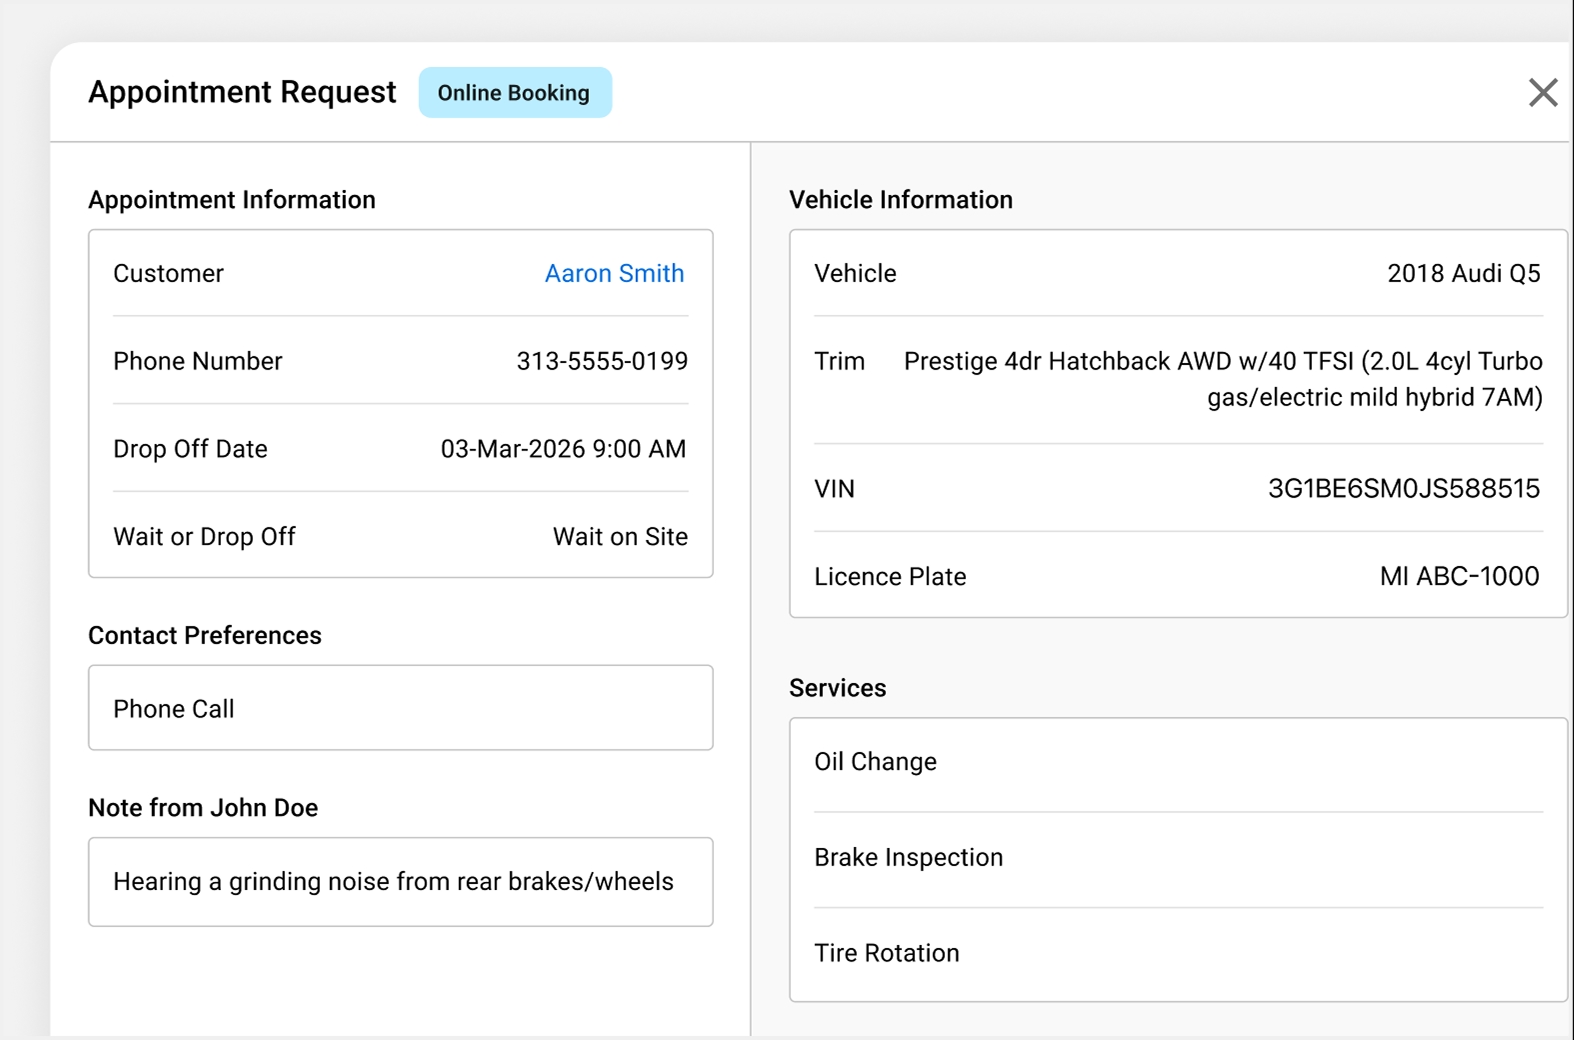Click the Wait or Drop Off label
Screen dimensions: 1574x1040
204,537
